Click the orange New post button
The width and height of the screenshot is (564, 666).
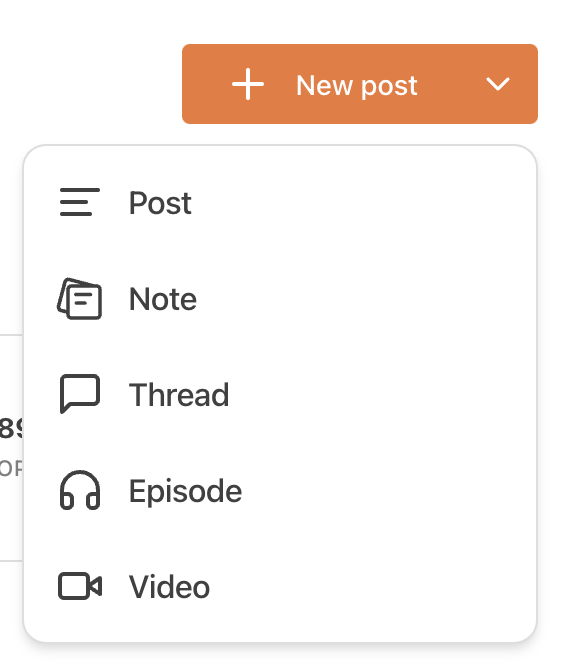tap(360, 84)
